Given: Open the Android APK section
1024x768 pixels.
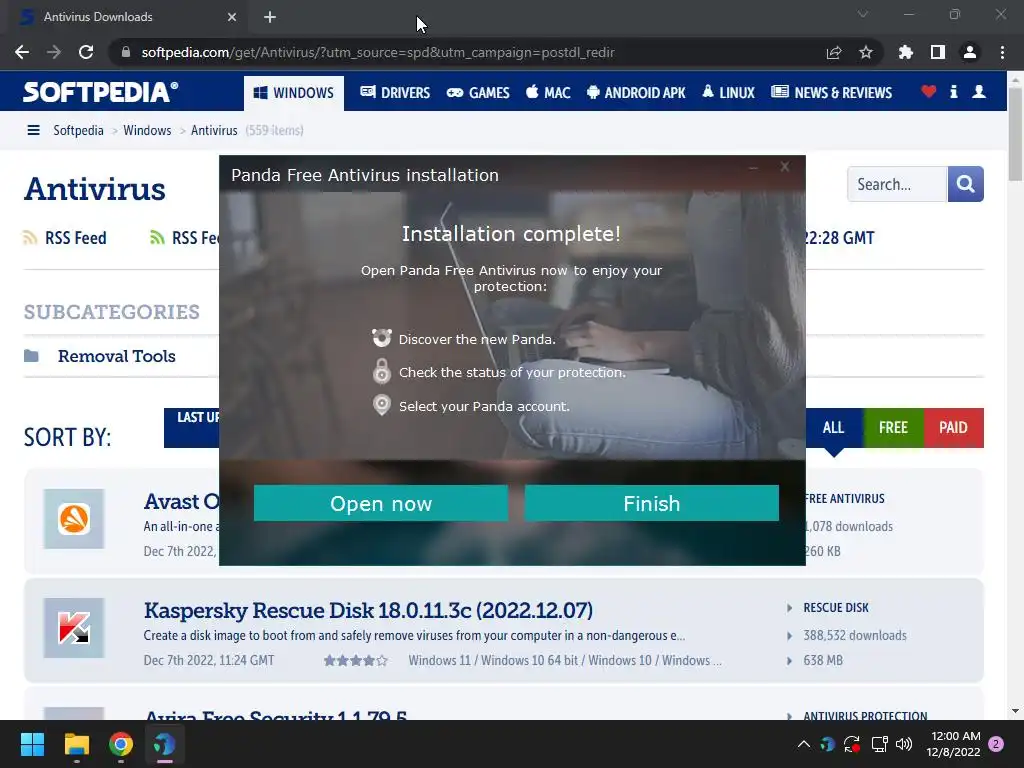Looking at the screenshot, I should point(636,93).
